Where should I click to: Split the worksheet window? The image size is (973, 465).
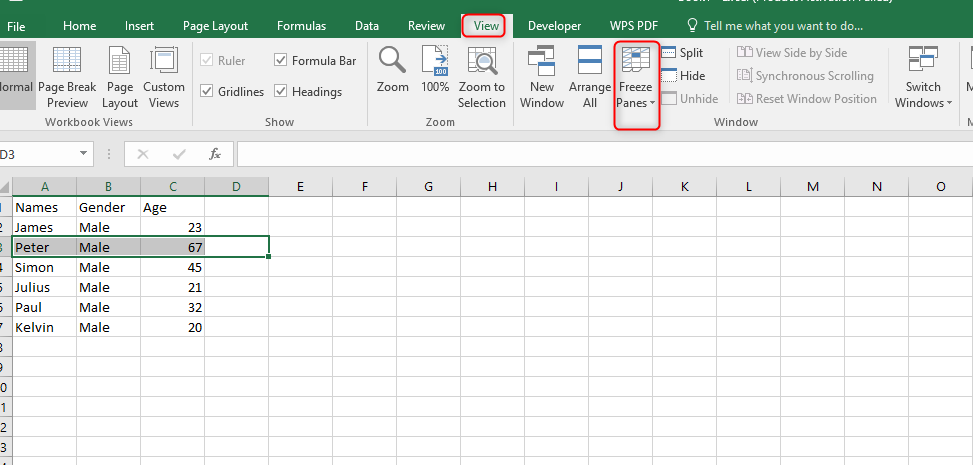click(x=682, y=53)
